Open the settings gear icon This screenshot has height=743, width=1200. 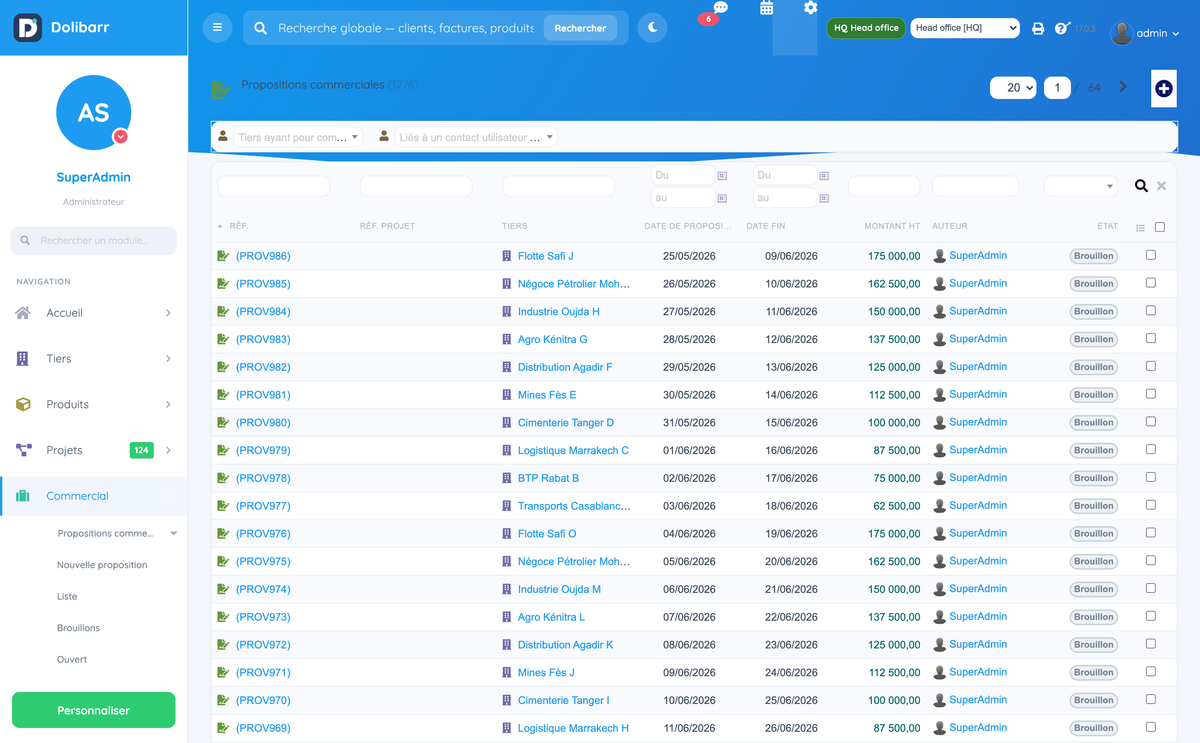810,8
